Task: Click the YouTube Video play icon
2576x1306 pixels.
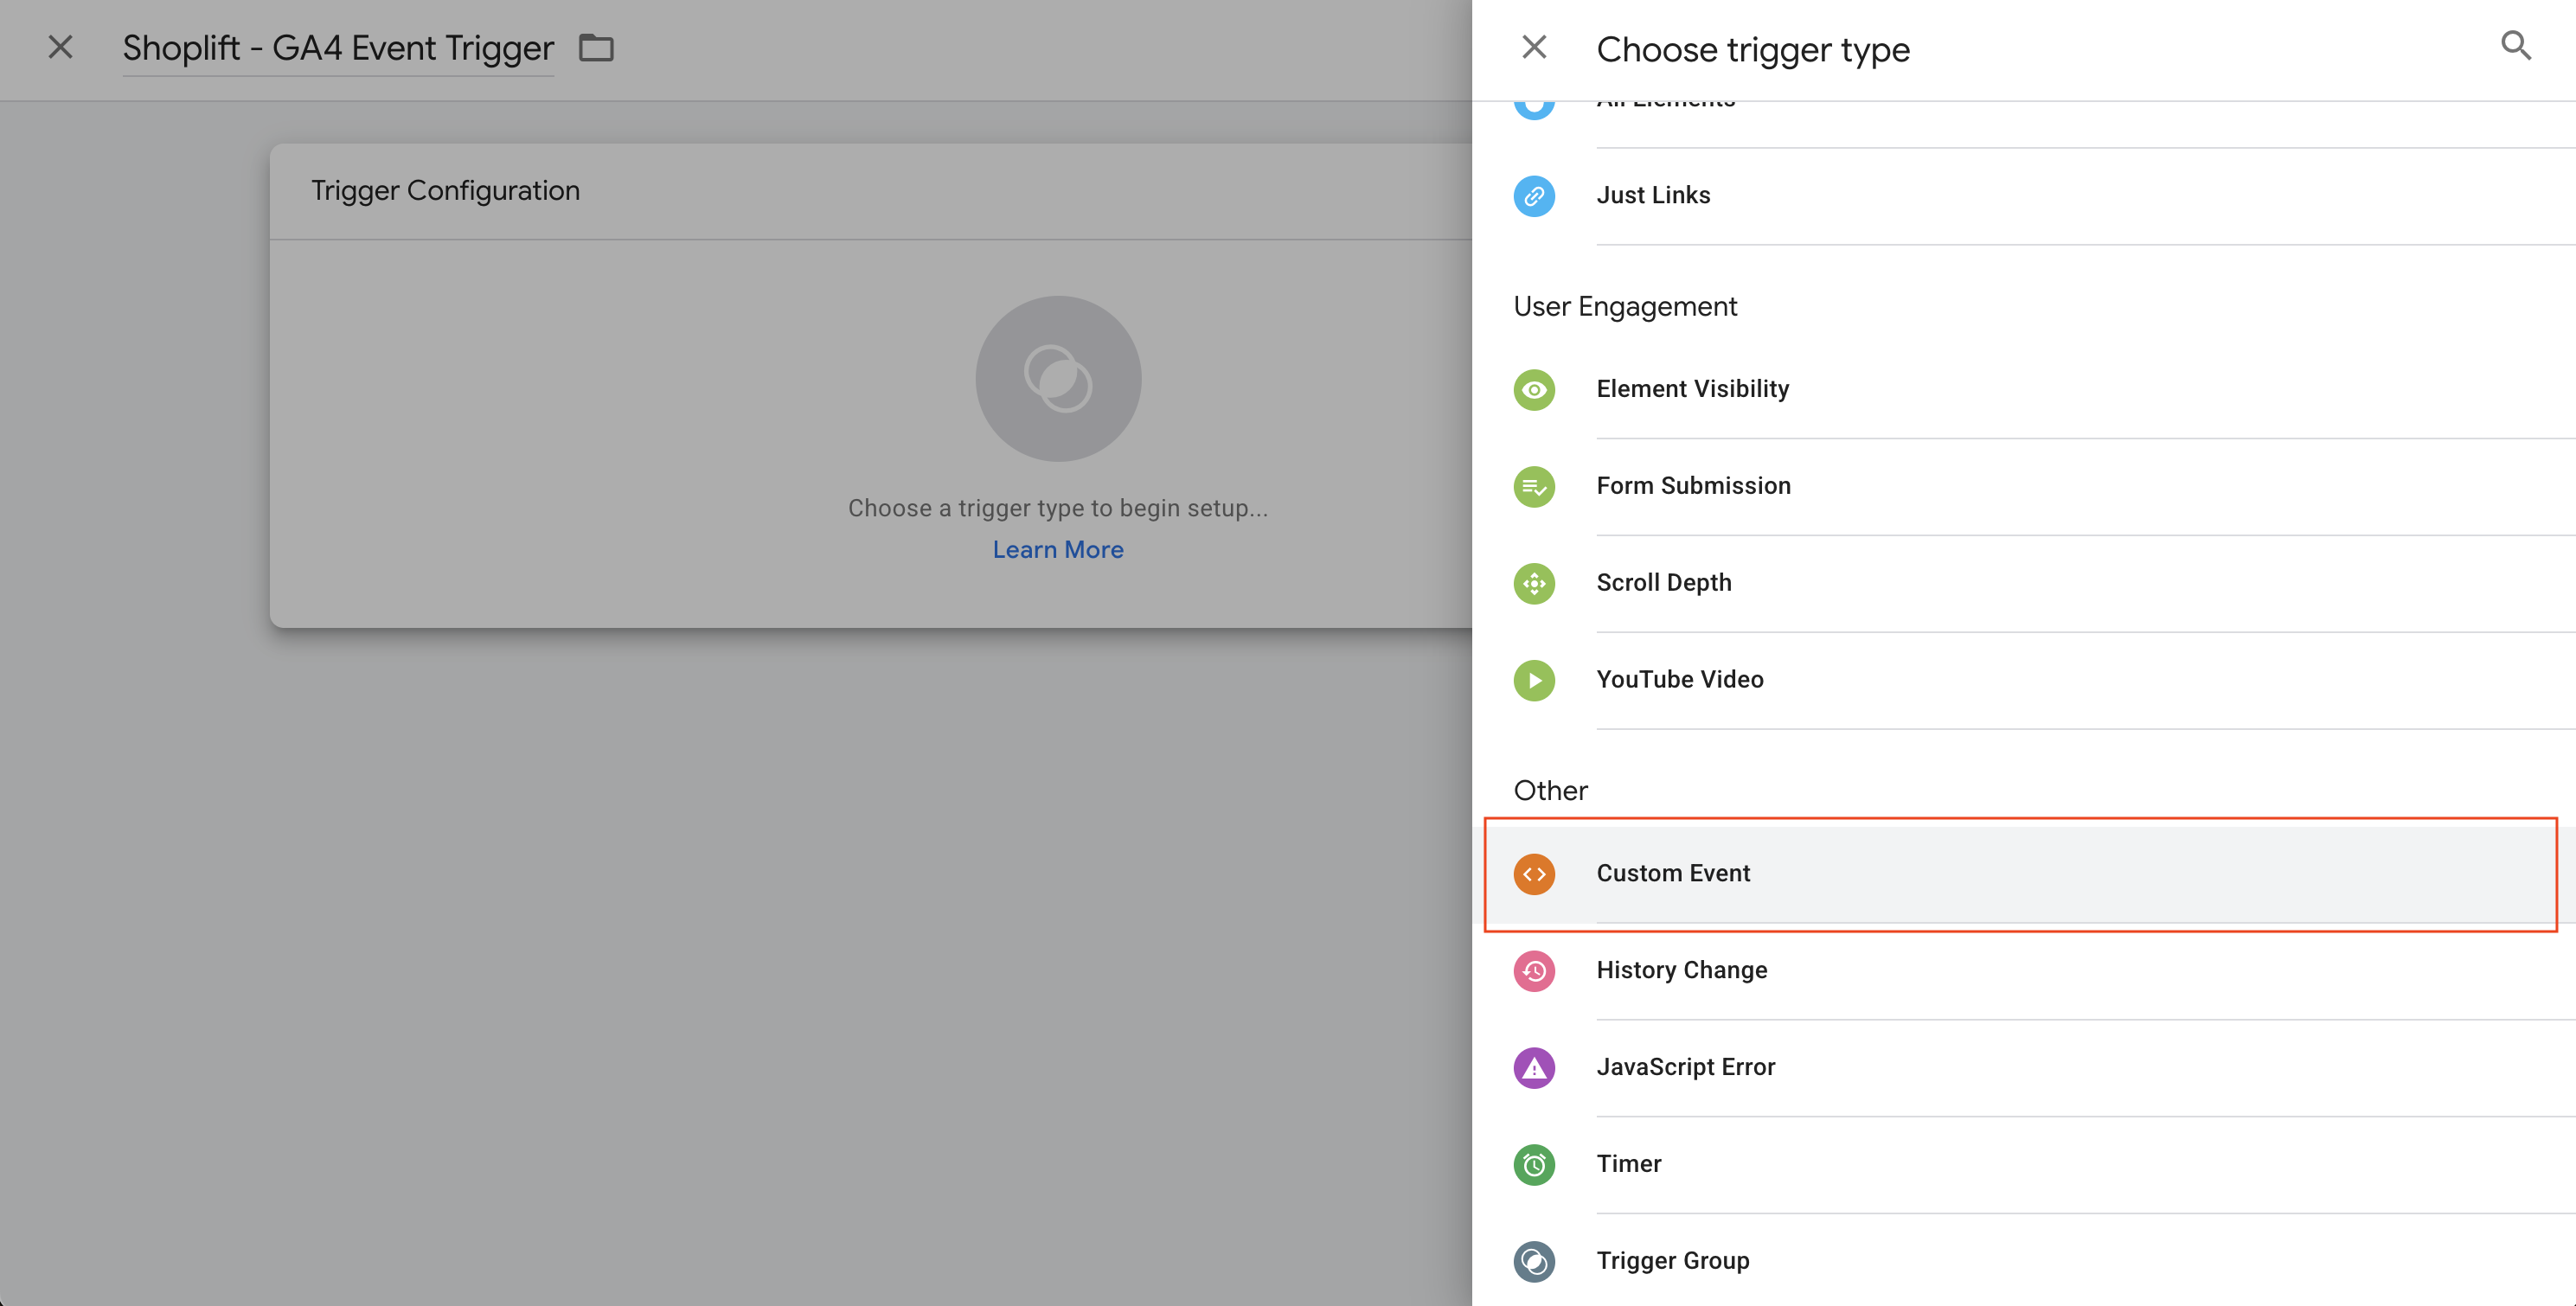Action: (1533, 680)
